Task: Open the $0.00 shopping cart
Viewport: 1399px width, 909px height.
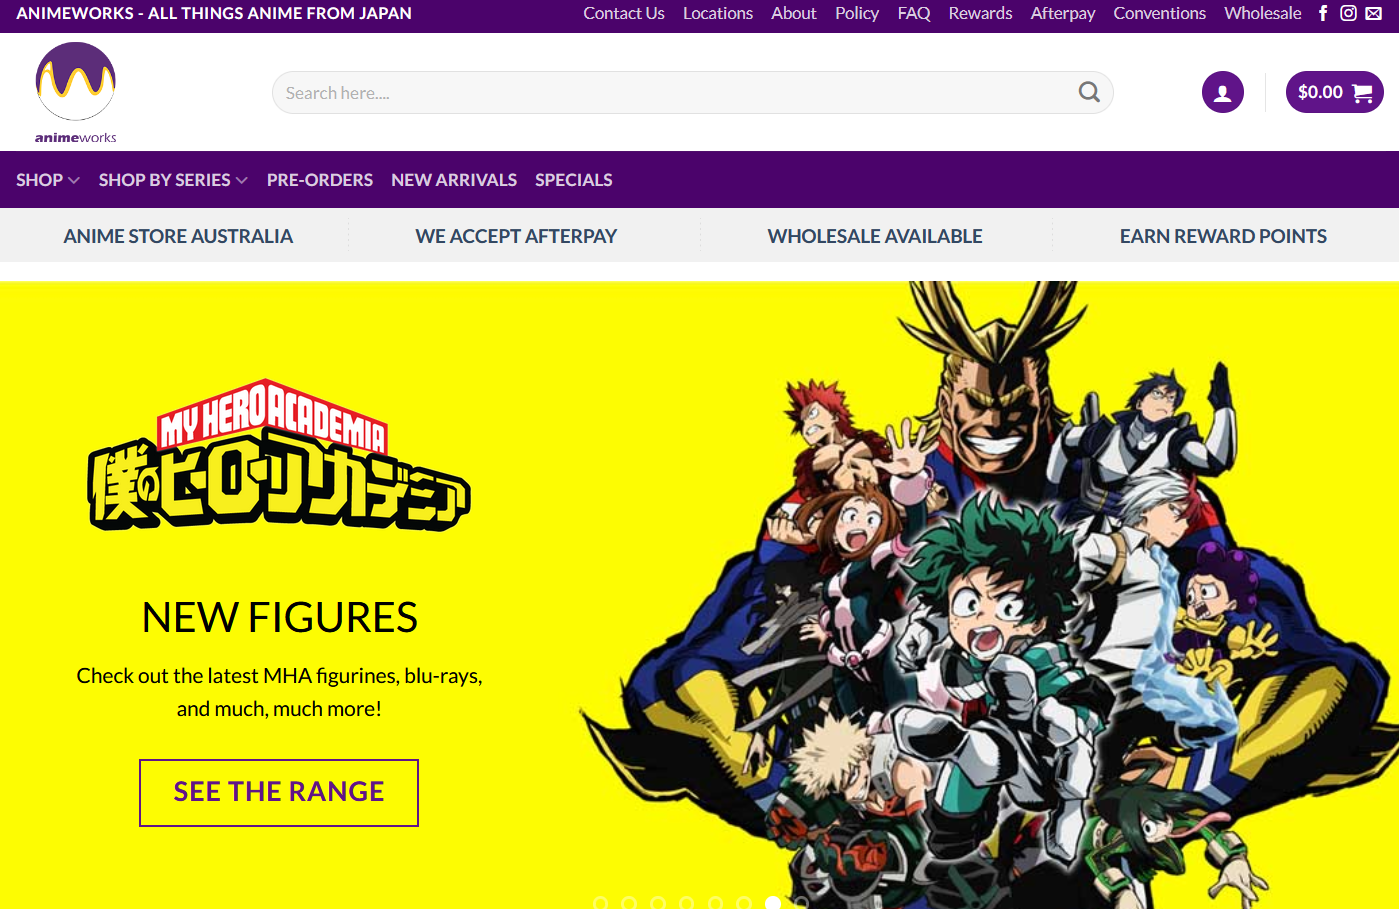Action: [1334, 93]
